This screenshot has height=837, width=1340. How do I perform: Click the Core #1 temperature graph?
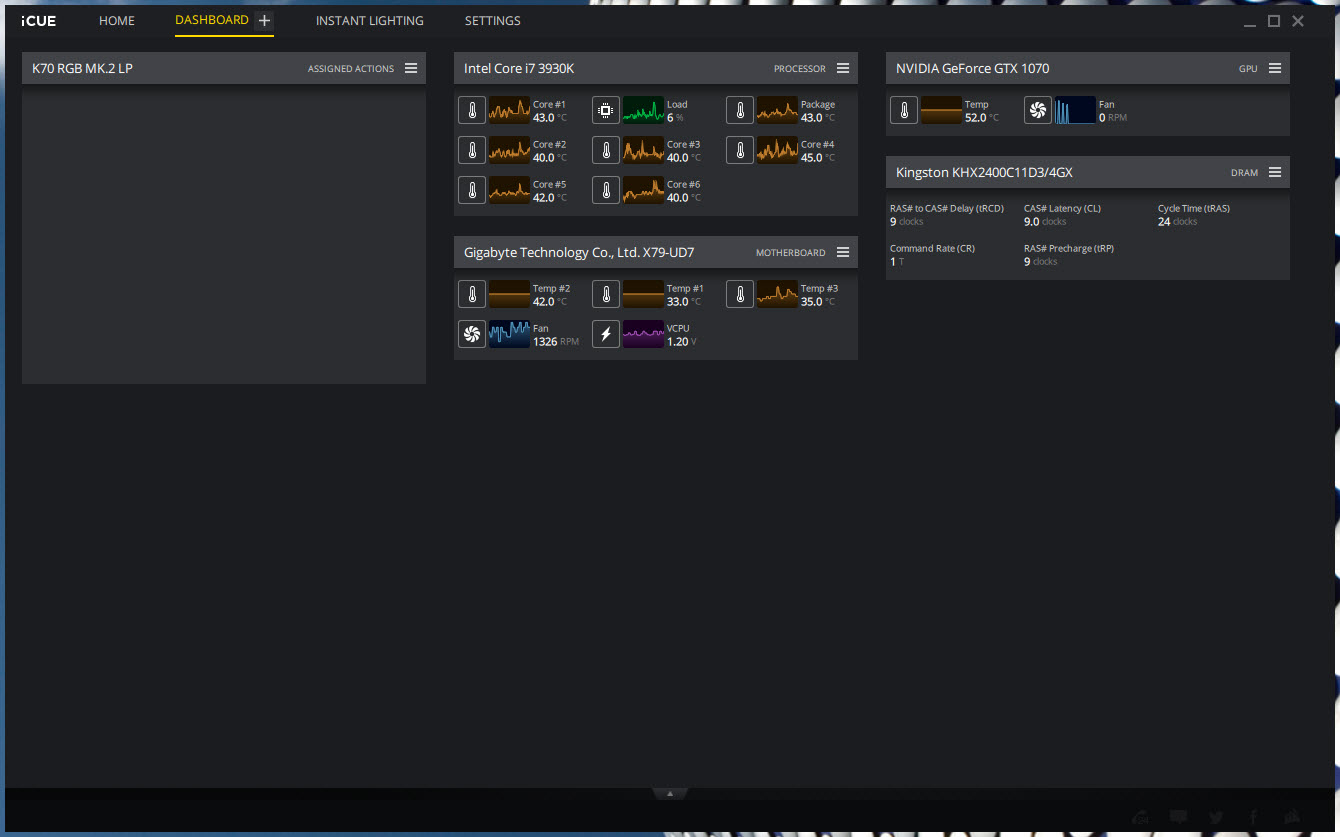(x=510, y=110)
